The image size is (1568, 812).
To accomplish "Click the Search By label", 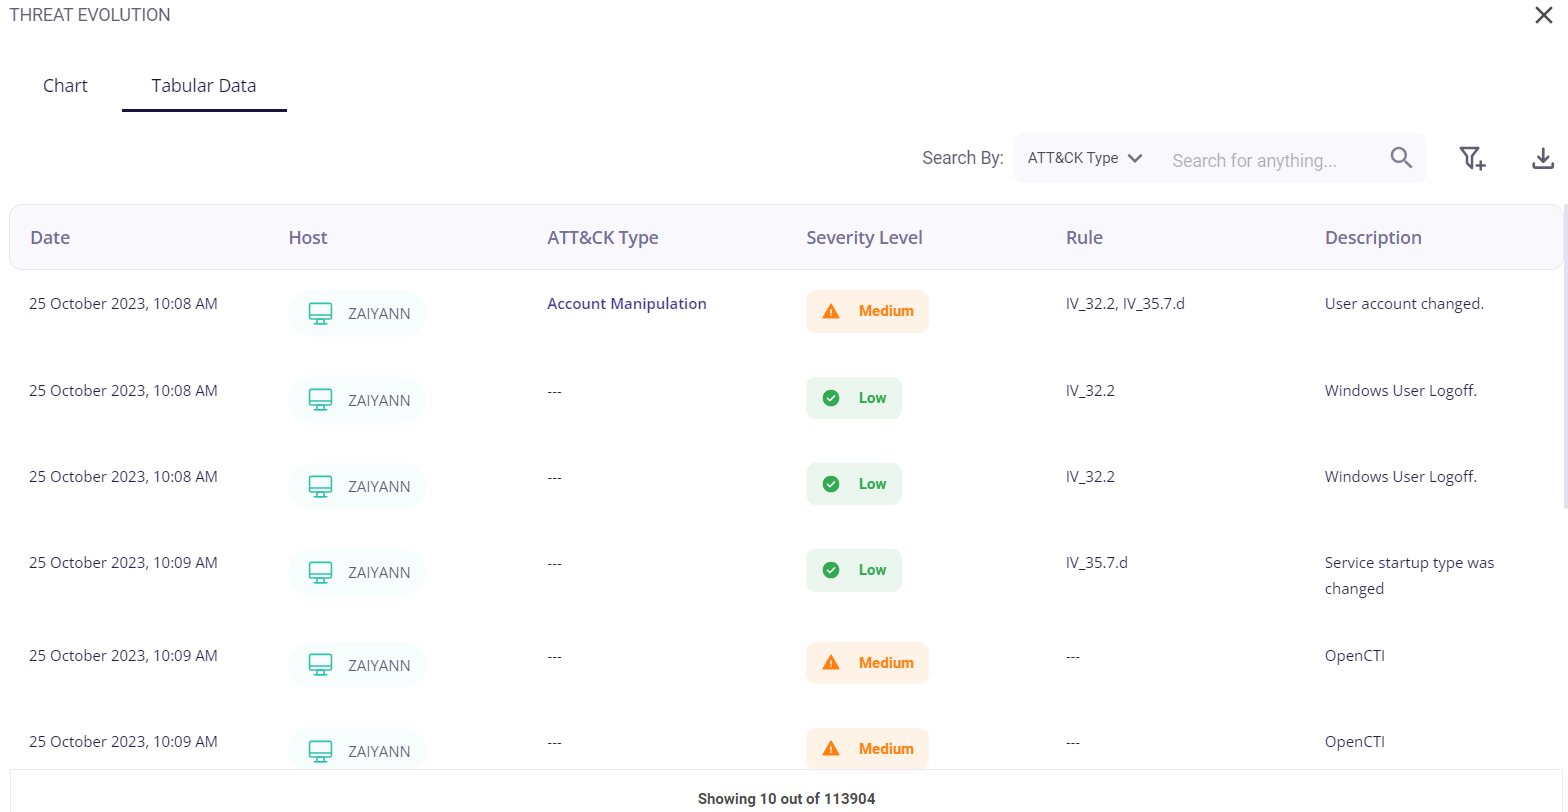I will pyautogui.click(x=962, y=158).
